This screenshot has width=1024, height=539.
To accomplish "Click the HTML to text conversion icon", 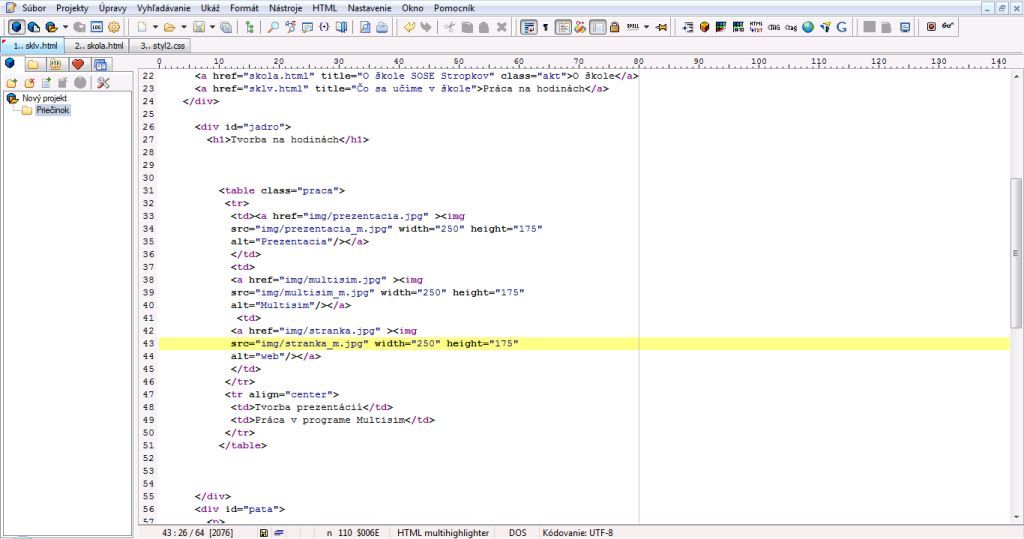I will coord(756,27).
